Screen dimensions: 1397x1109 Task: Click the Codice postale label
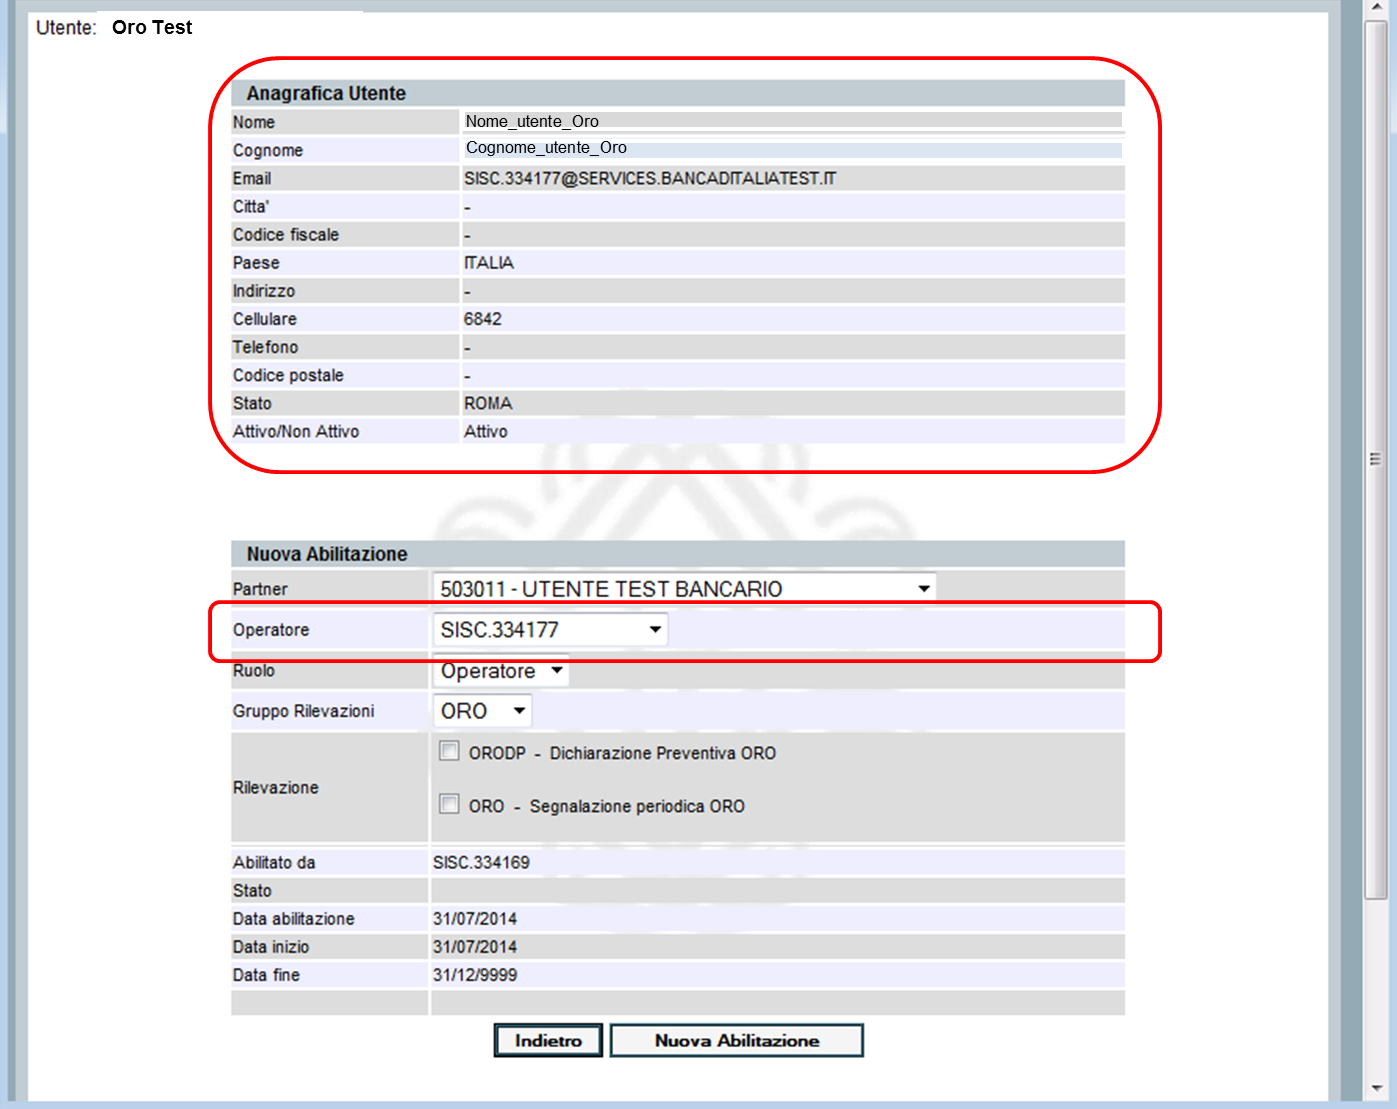tap(288, 375)
